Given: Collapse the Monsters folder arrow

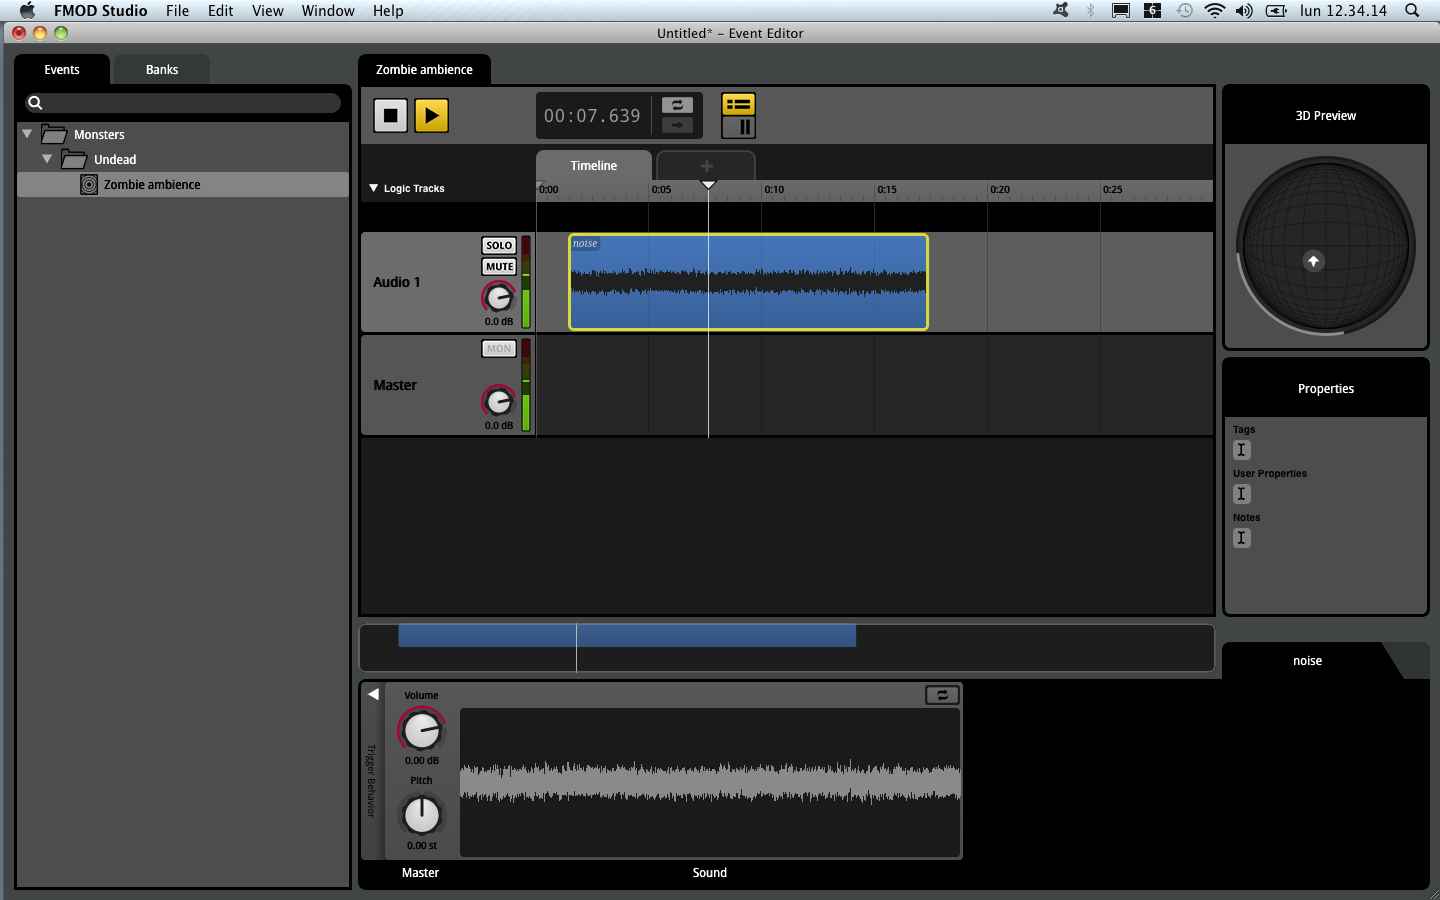Looking at the screenshot, I should pyautogui.click(x=27, y=134).
